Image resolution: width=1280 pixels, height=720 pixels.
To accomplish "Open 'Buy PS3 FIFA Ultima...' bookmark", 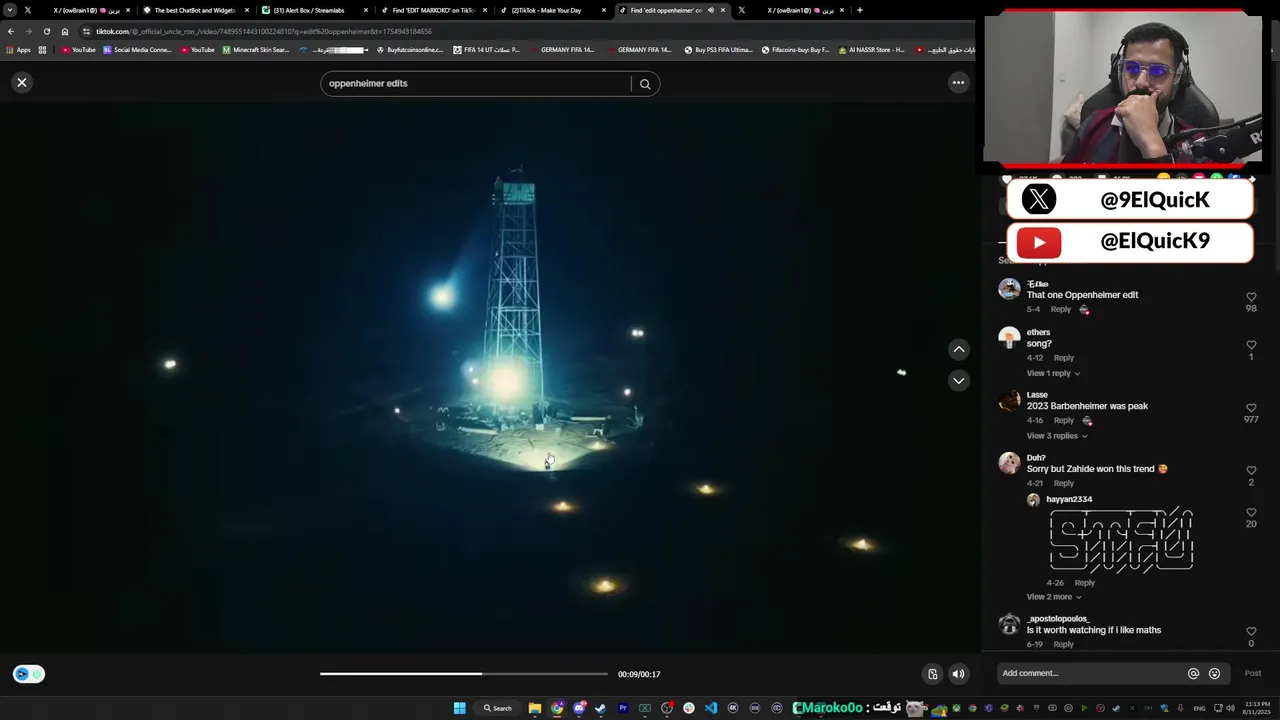I will (718, 50).
